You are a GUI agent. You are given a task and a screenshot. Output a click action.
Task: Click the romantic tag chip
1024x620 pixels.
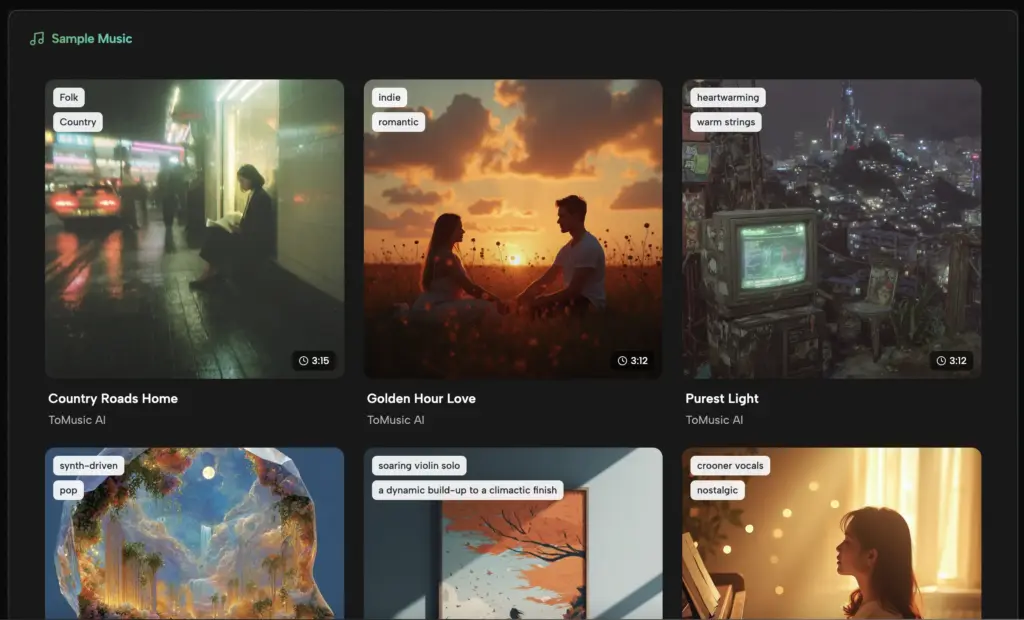click(397, 121)
